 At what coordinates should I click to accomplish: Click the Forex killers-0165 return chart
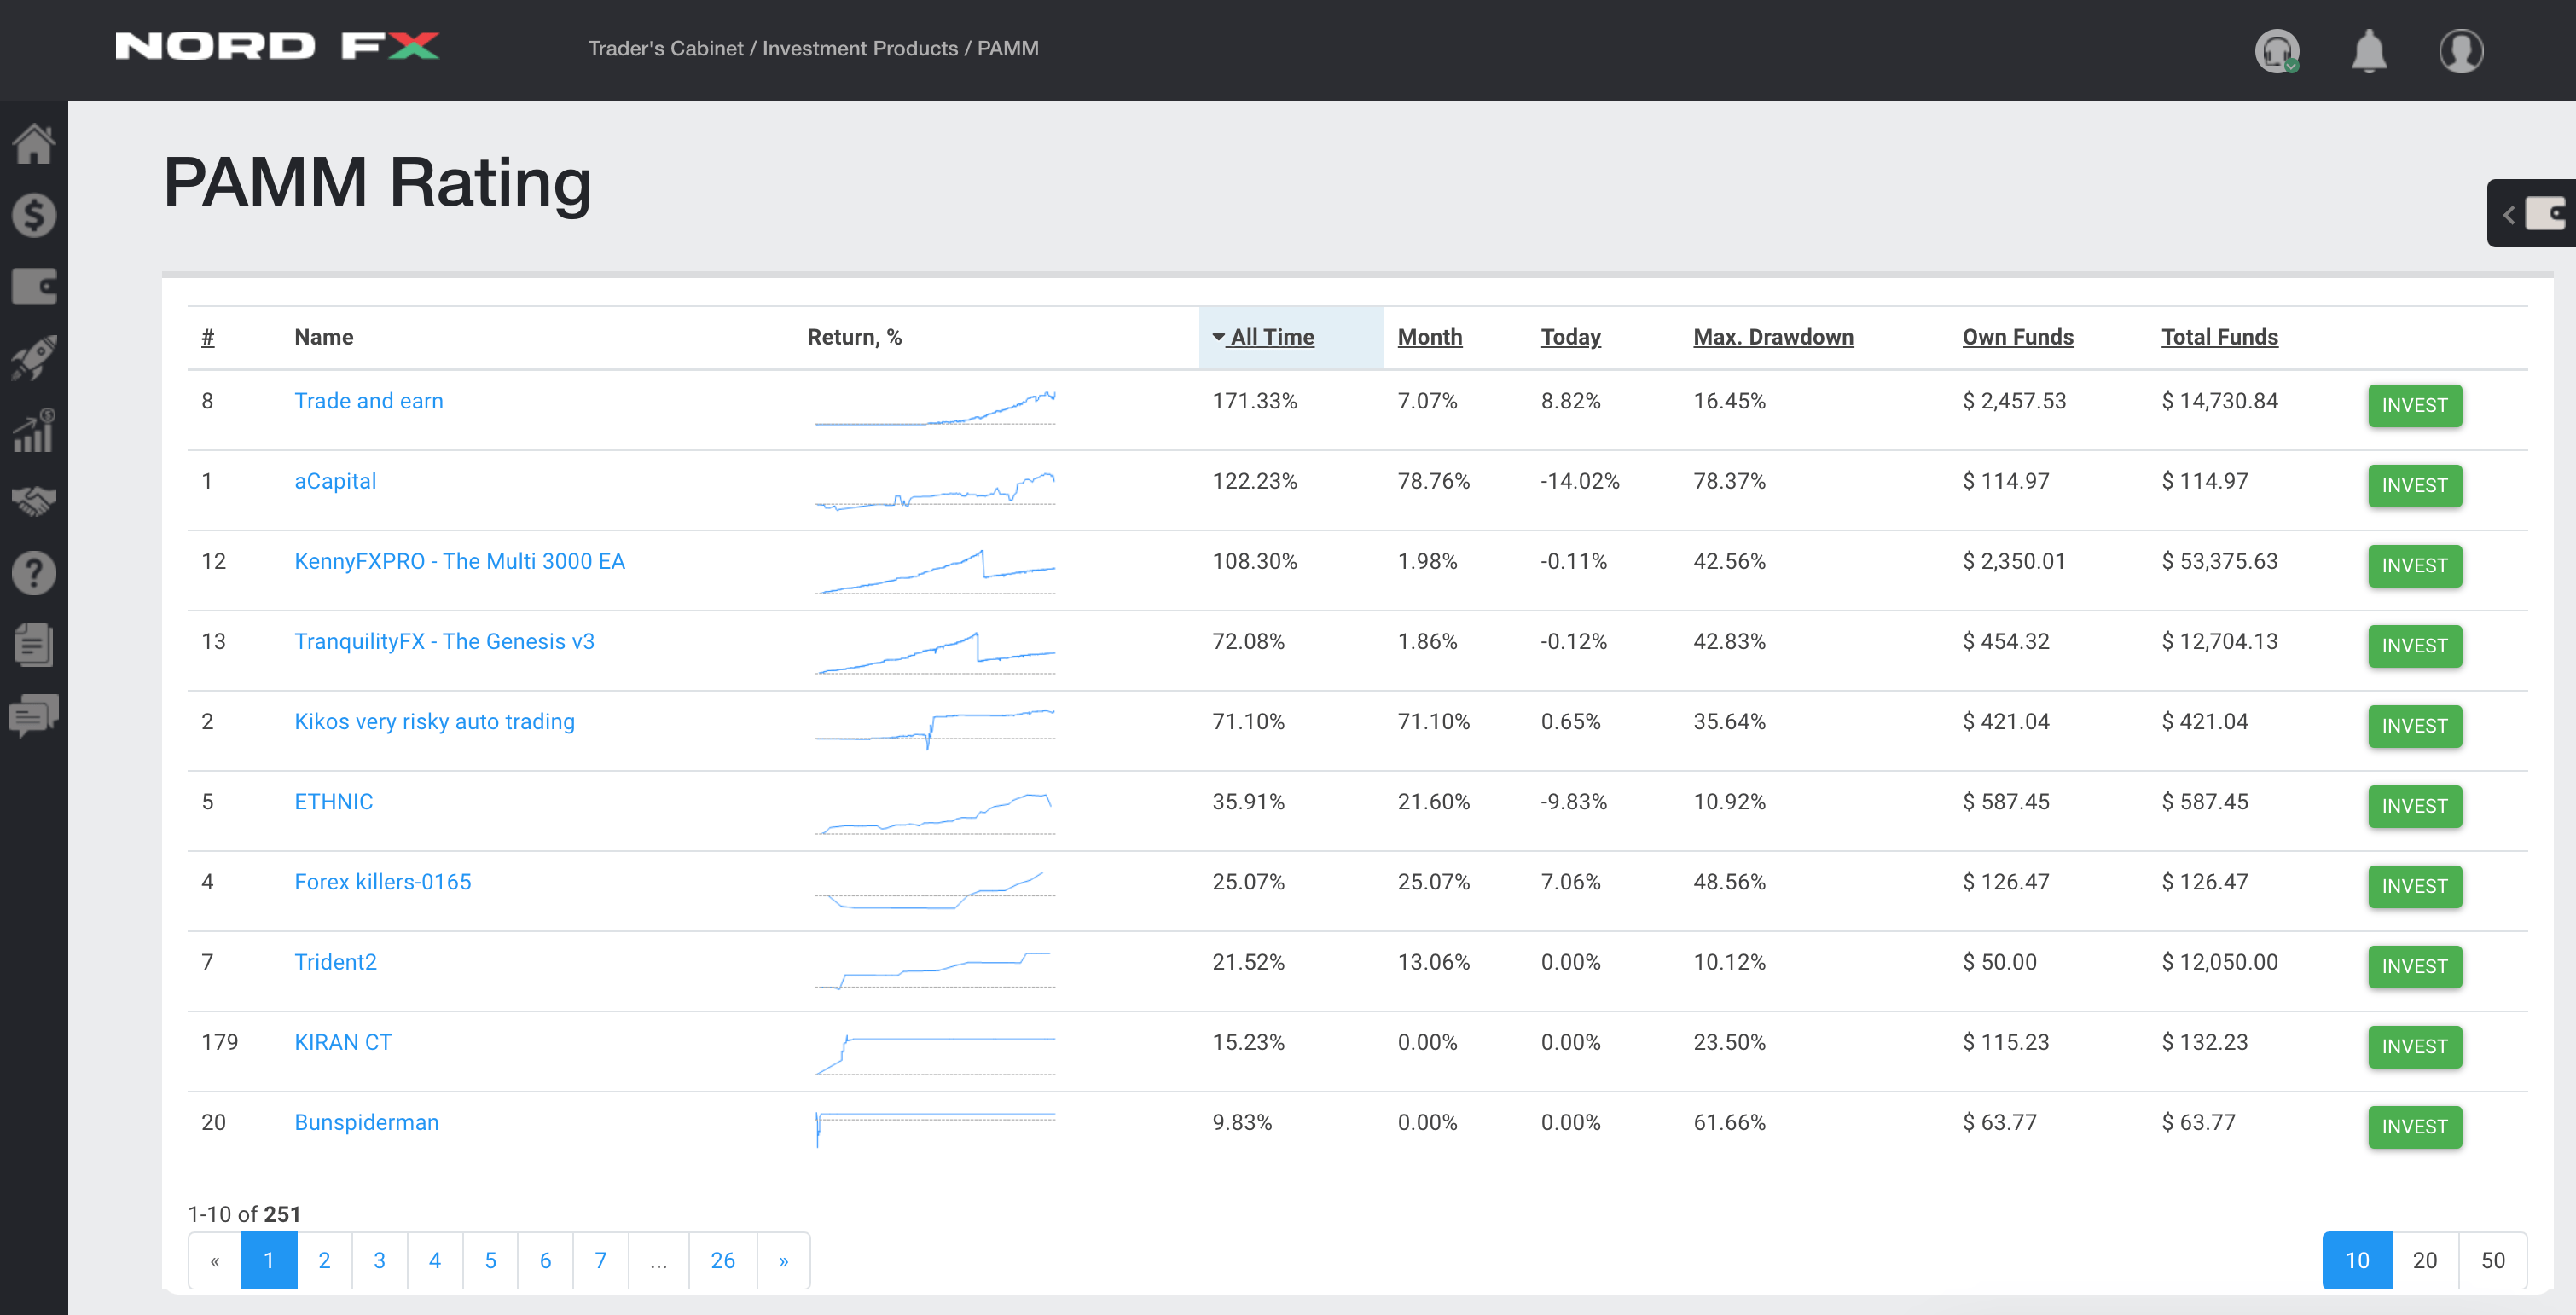tap(935, 889)
